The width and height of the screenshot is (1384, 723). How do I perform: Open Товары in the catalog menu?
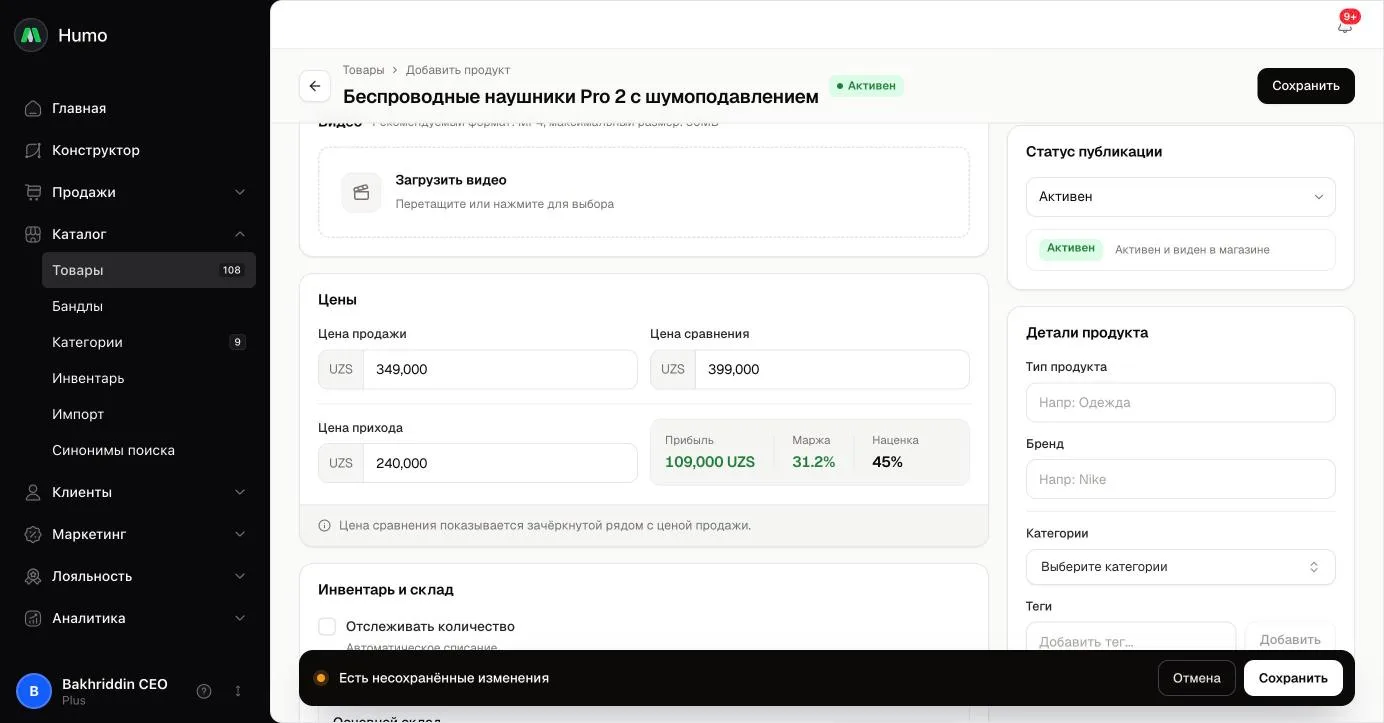pyautogui.click(x=149, y=270)
